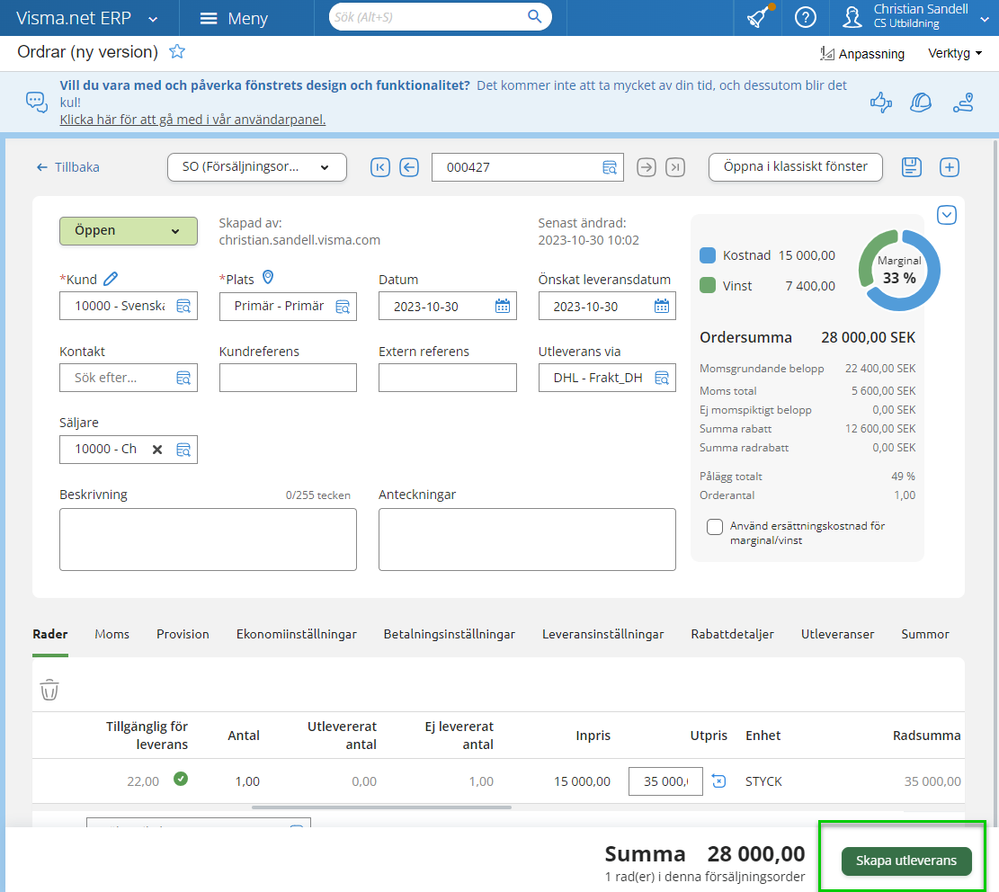Open the Visma.net ERP product dropdown
Image resolution: width=999 pixels, height=892 pixels.
coord(153,19)
